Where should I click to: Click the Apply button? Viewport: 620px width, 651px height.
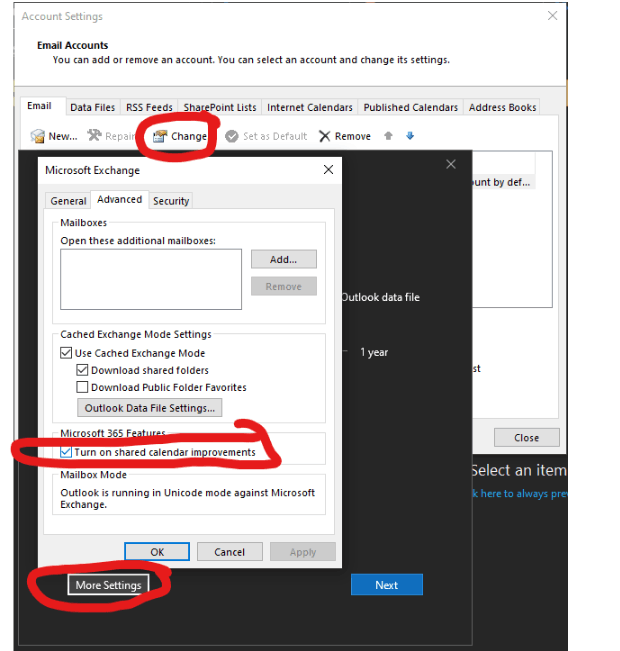click(303, 552)
